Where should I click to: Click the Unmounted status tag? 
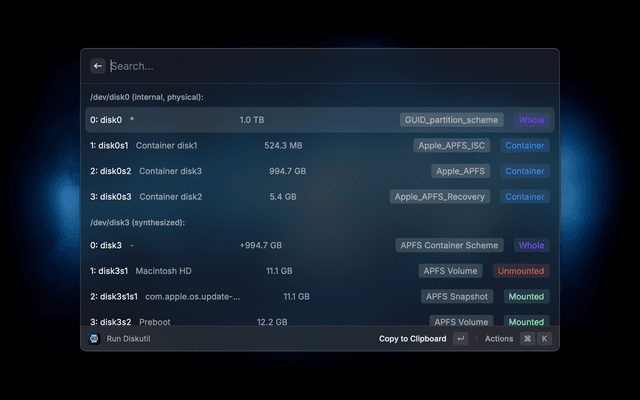coord(521,271)
